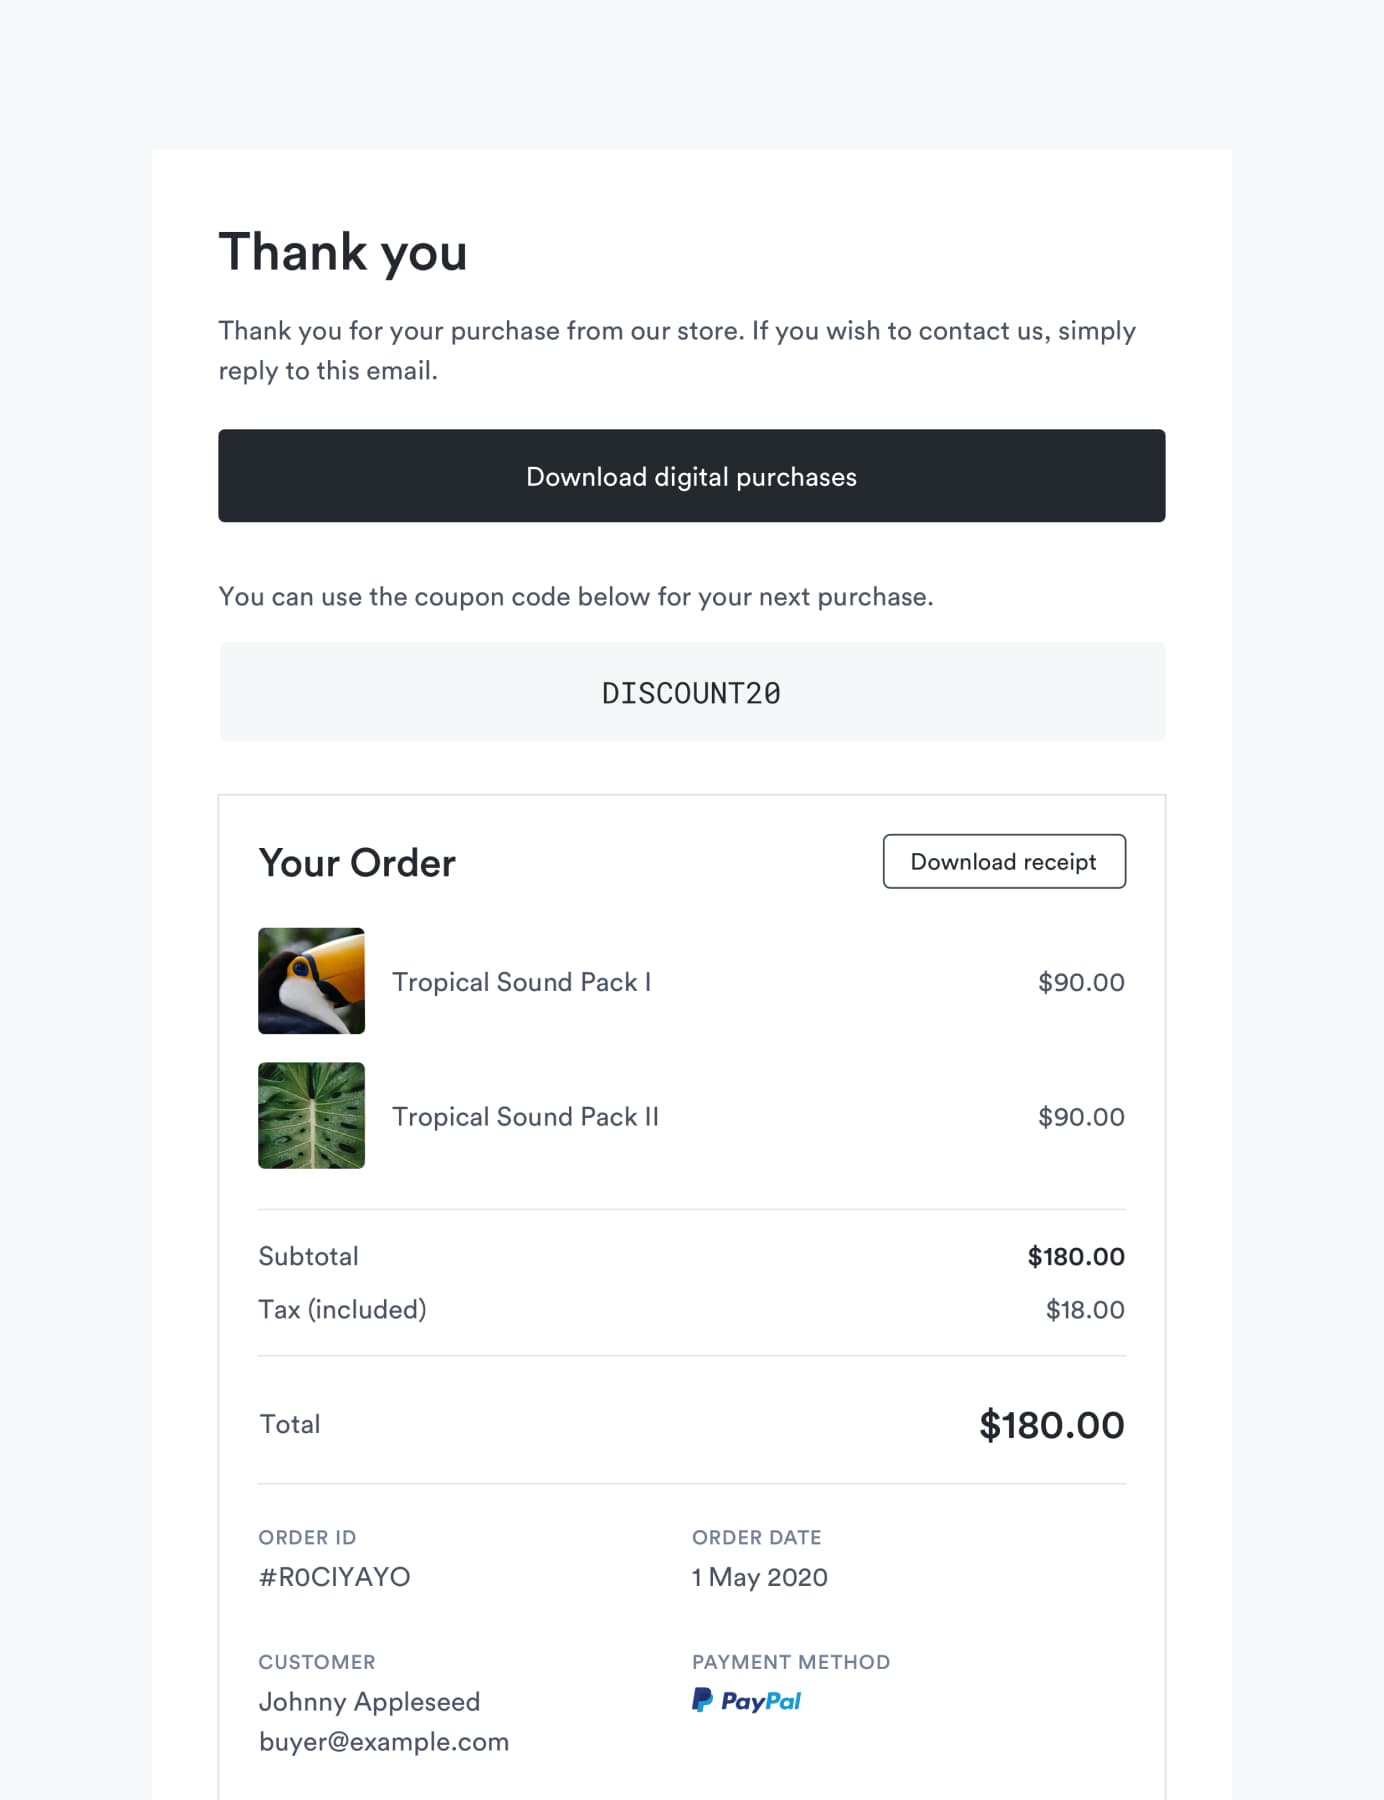This screenshot has width=1384, height=1800.
Task: Click the Tropical Sound Pack I price
Action: point(1081,982)
